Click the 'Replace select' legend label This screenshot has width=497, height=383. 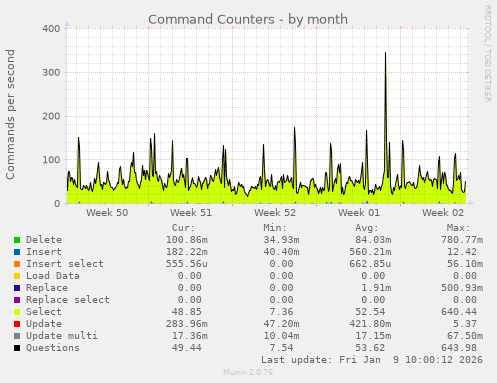(x=68, y=300)
